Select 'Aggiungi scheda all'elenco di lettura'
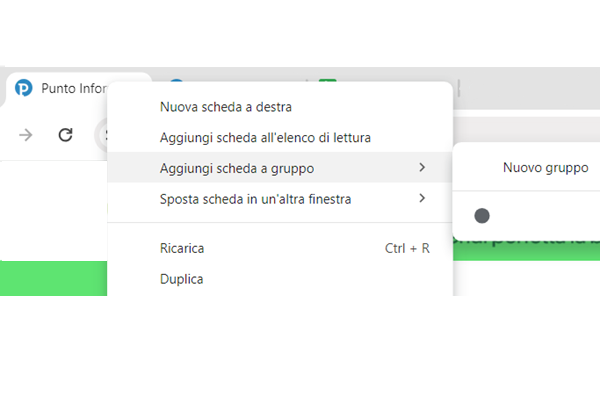Screen dimensions: 600x400 tap(265, 137)
